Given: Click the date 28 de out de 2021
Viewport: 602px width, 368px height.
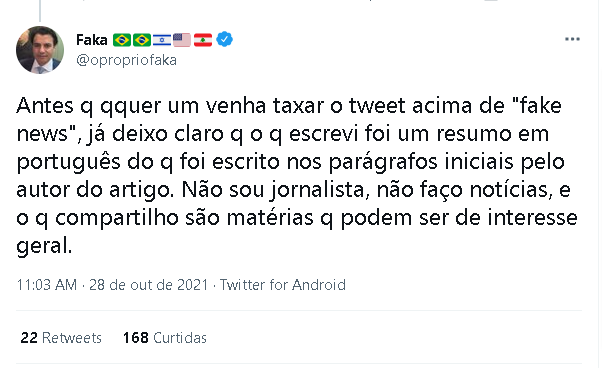Looking at the screenshot, I should tap(149, 285).
